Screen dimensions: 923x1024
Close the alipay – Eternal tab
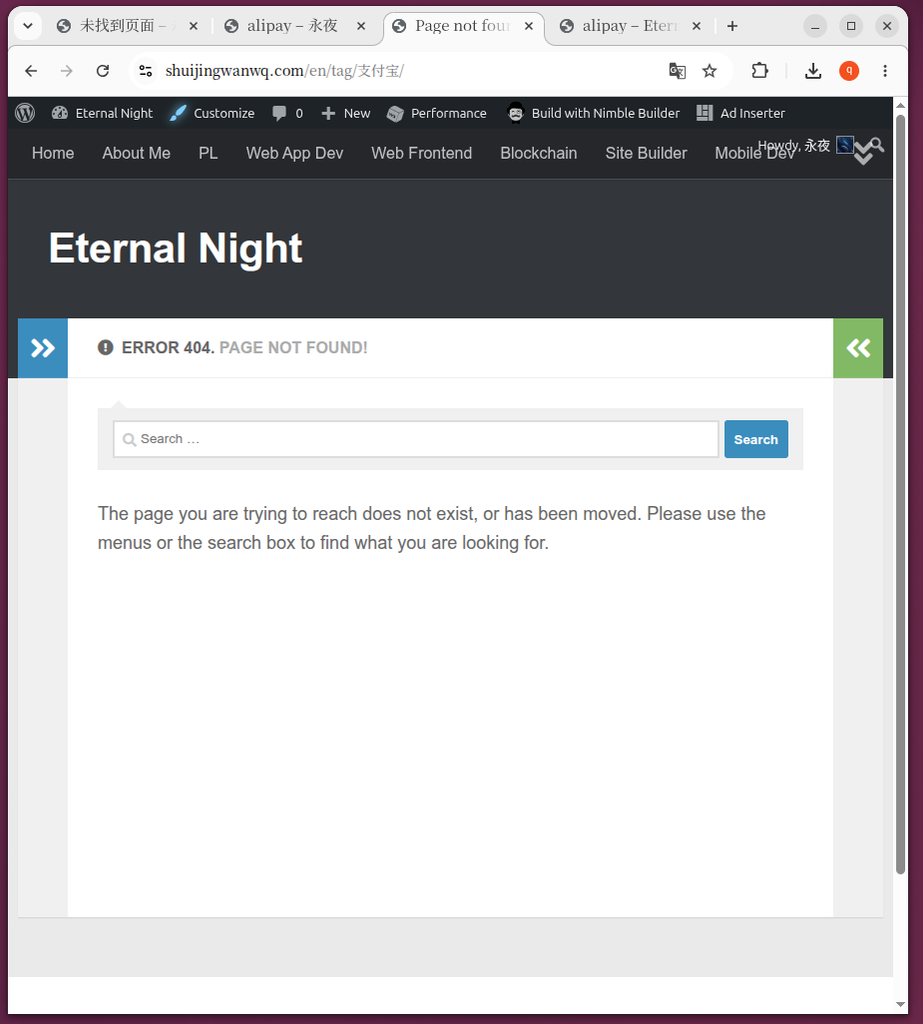click(697, 26)
